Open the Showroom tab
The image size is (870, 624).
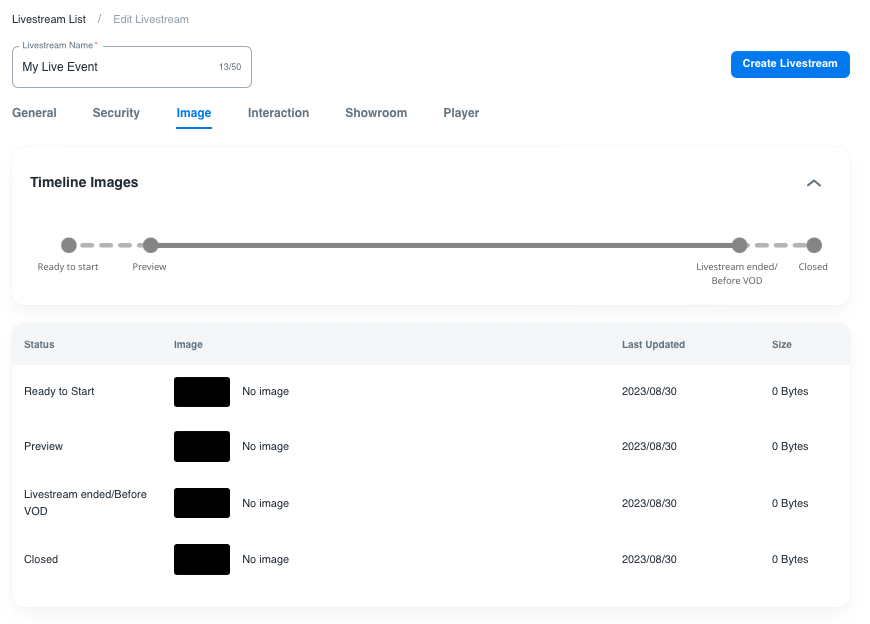376,113
